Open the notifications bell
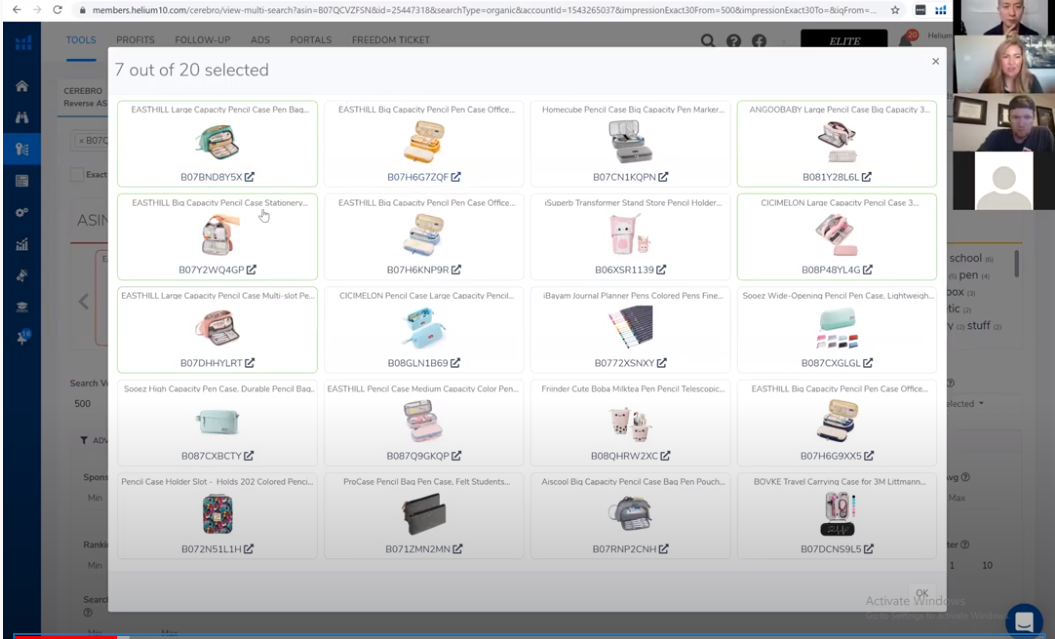Image resolution: width=1055 pixels, height=639 pixels. pyautogui.click(x=906, y=39)
